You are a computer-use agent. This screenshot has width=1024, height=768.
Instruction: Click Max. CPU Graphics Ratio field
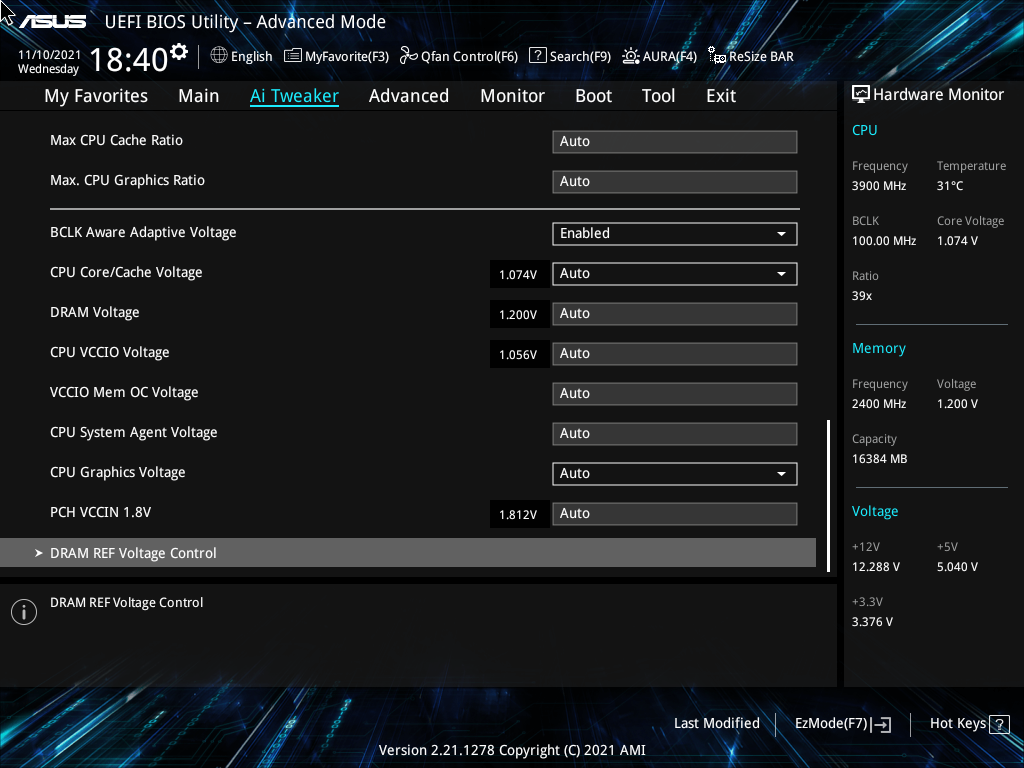point(675,182)
